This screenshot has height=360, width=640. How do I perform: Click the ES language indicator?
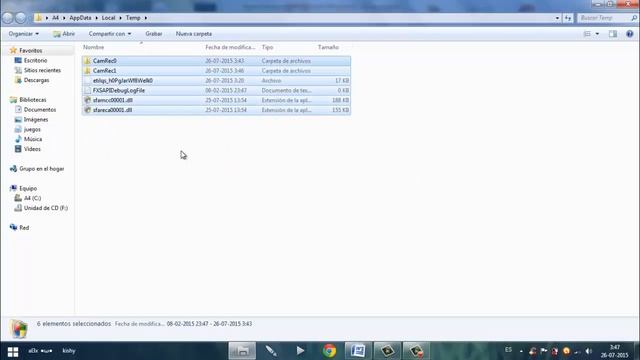point(508,350)
